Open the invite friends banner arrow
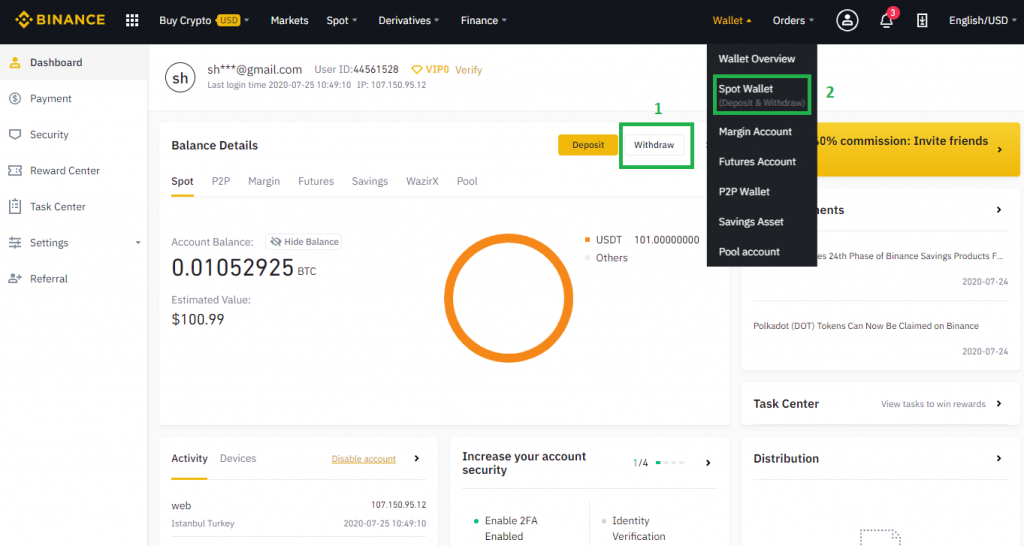 [999, 150]
